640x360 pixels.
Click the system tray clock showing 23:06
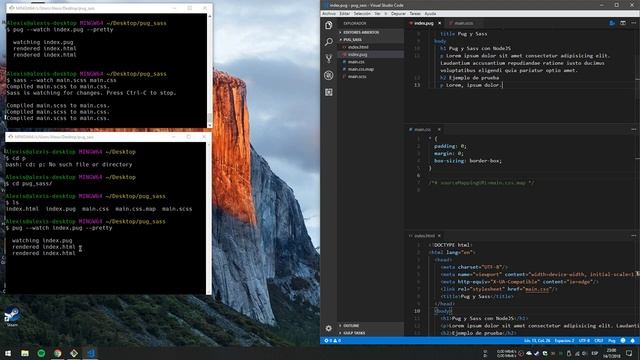[611, 353]
